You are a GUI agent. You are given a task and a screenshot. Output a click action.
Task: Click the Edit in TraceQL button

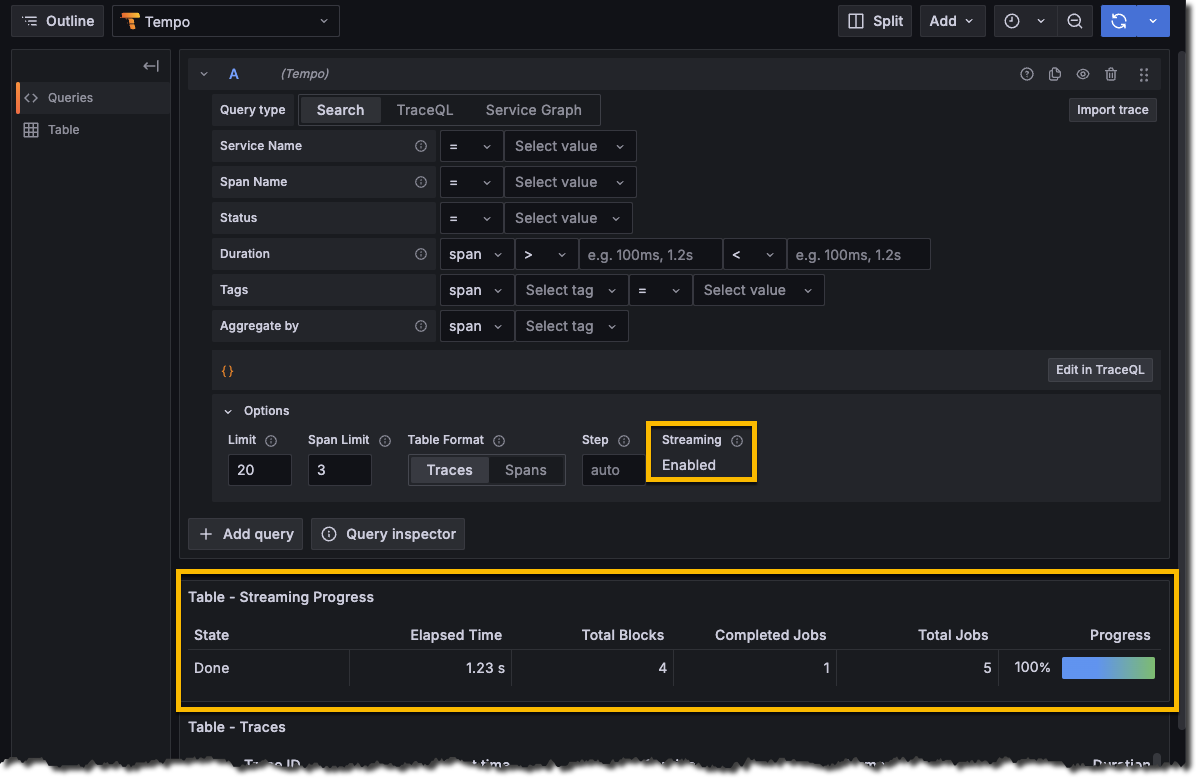tap(1100, 369)
